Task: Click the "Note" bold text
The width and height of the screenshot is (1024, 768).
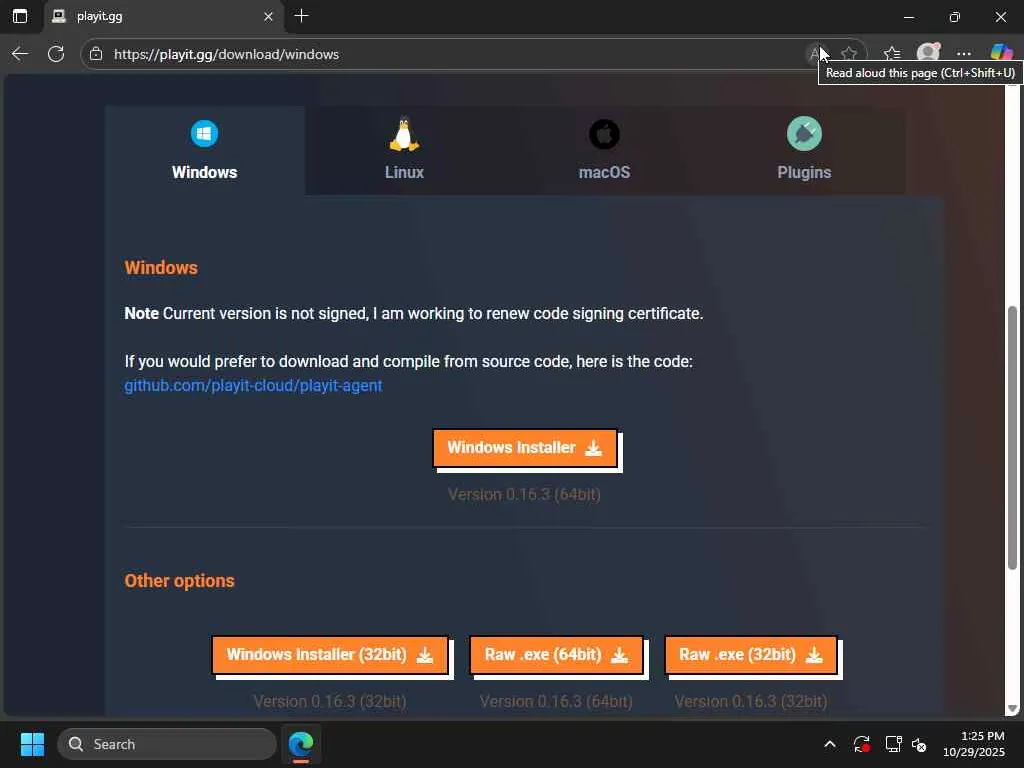Action: pyautogui.click(x=142, y=314)
